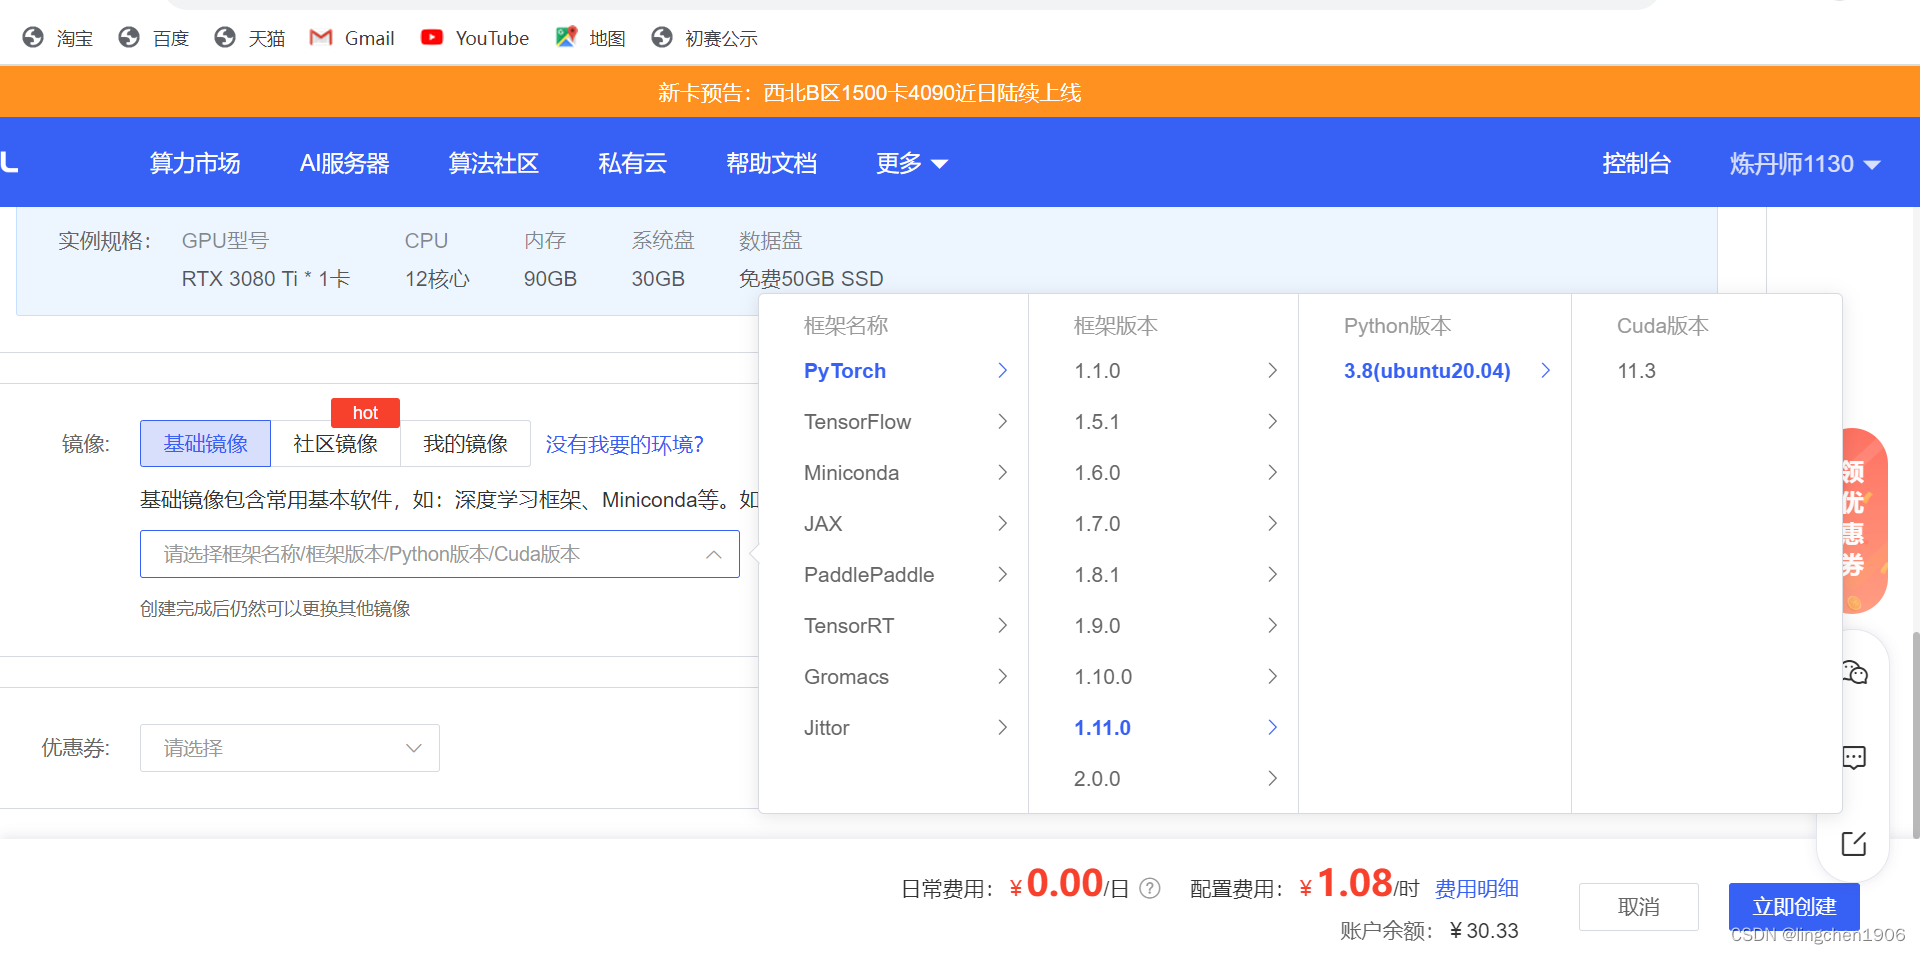Open 私有云 navigation item
This screenshot has height=954, width=1920.
click(x=632, y=163)
